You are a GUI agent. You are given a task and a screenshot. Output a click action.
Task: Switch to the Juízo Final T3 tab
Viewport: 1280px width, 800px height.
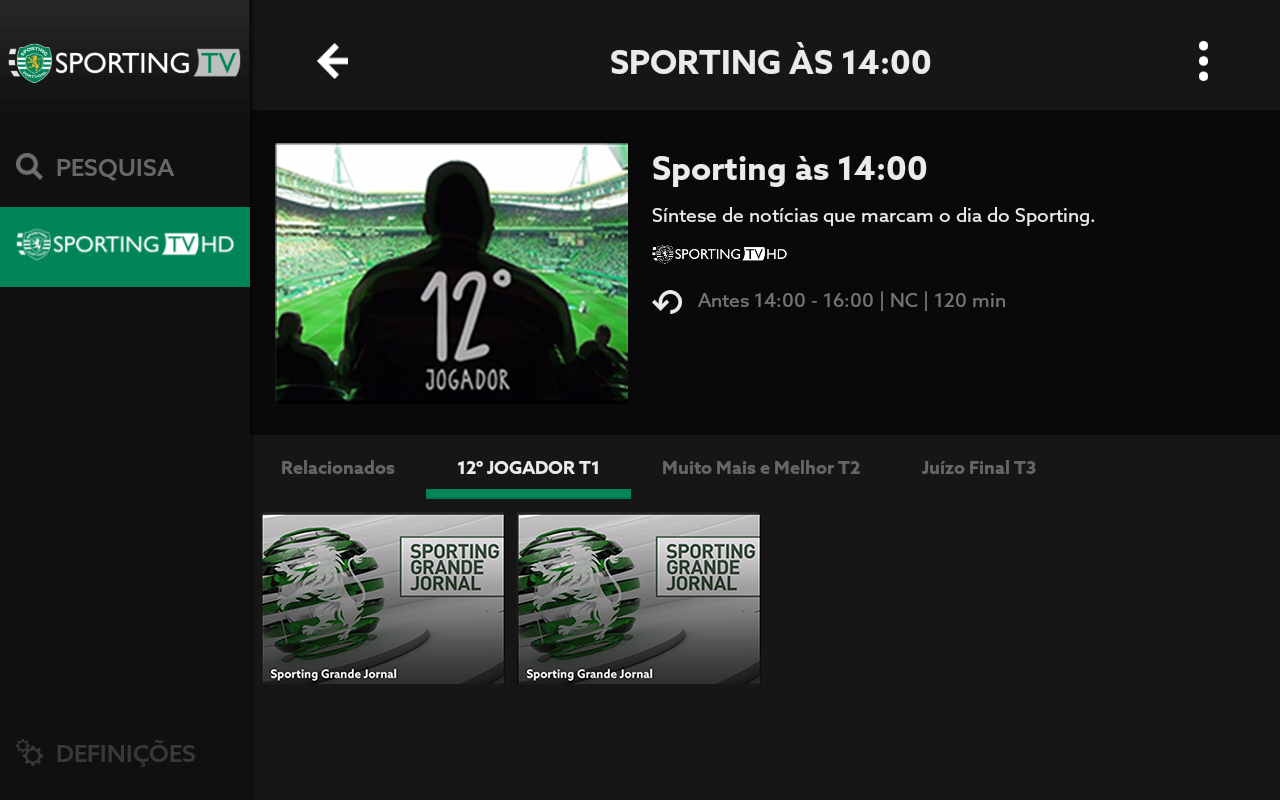tap(979, 468)
